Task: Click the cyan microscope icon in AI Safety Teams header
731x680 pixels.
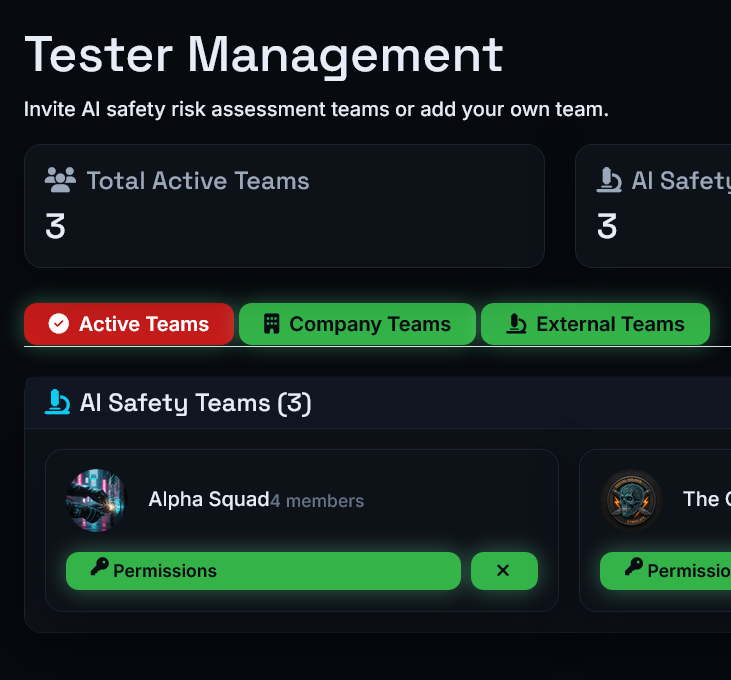Action: point(57,402)
